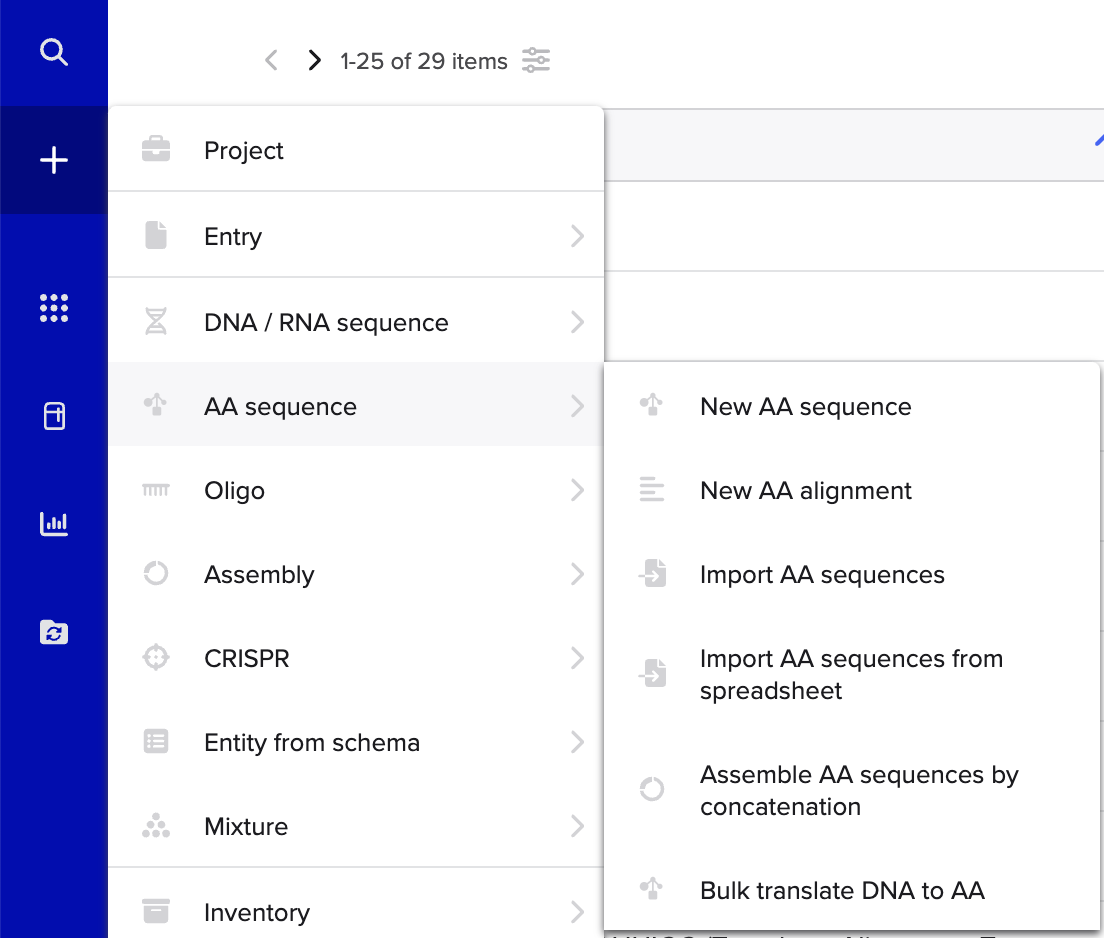Select Project from the create menu
The image size is (1104, 938).
356,150
